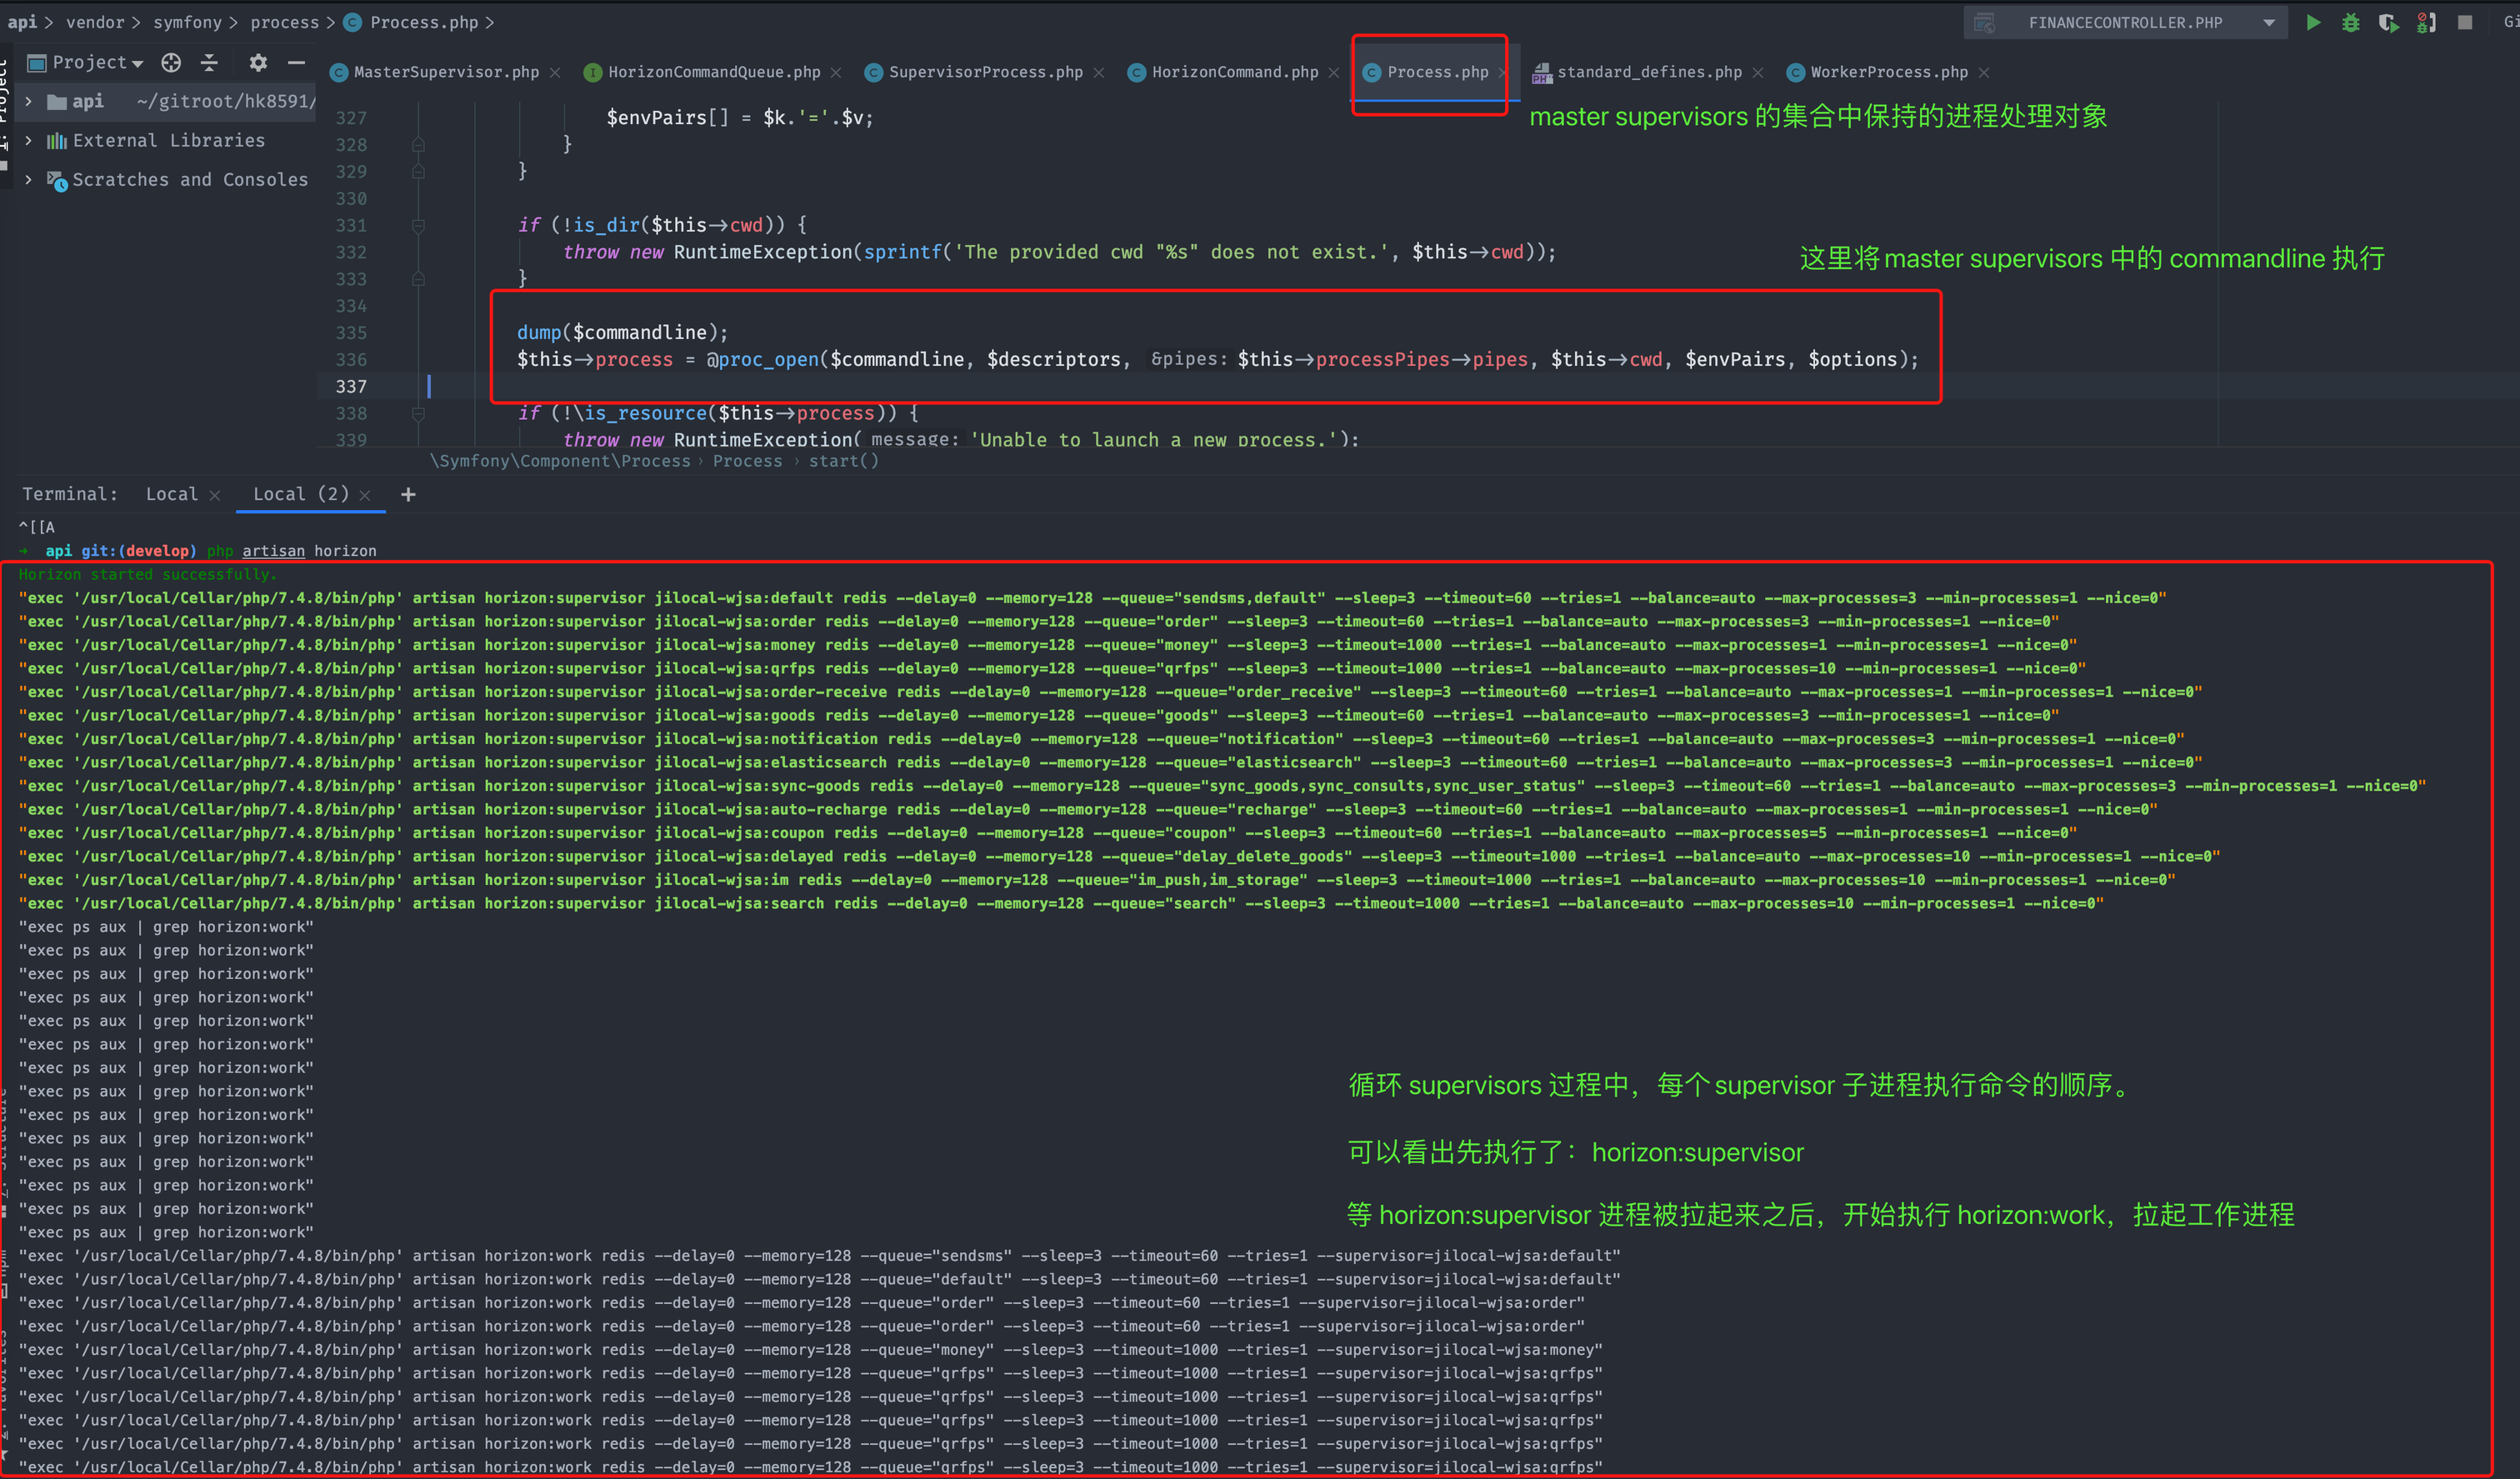Expand External Libraries node
Viewport: 2520px width, 1479px height.
point(29,140)
